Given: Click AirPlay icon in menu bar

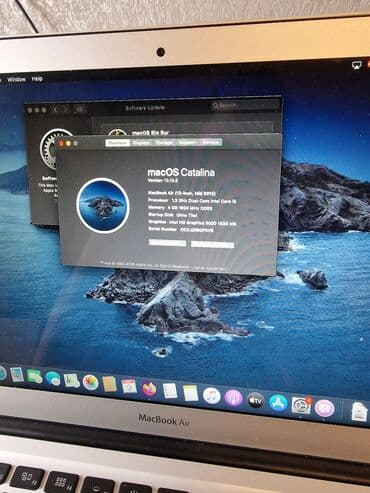Looking at the screenshot, I should (357, 65).
